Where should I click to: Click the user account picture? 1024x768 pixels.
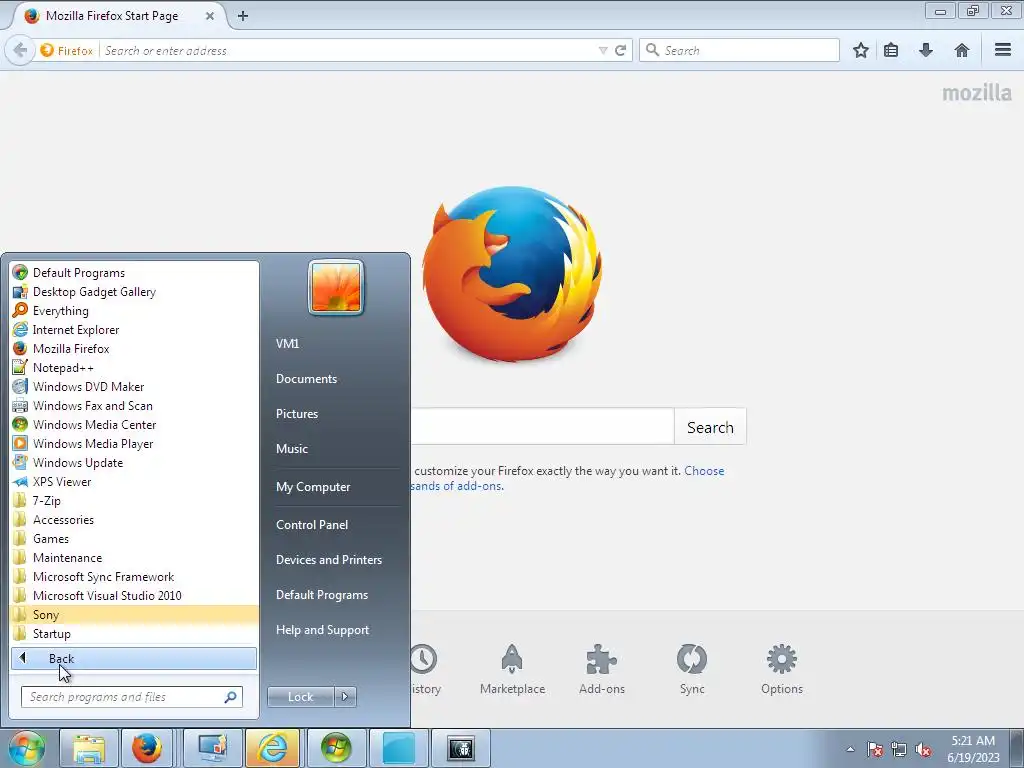pyautogui.click(x=336, y=287)
